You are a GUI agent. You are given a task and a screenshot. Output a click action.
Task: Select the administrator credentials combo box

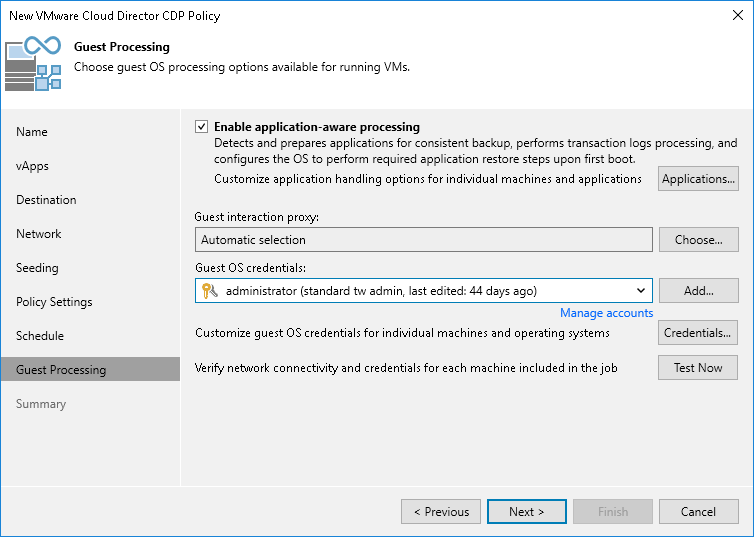424,290
